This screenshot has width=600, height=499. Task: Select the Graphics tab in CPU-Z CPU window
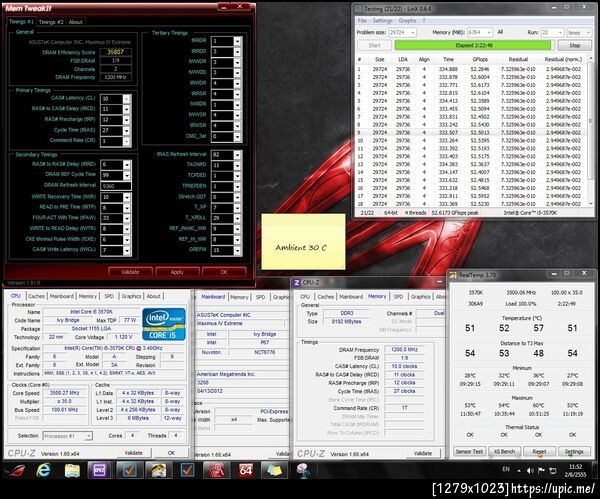pos(131,296)
